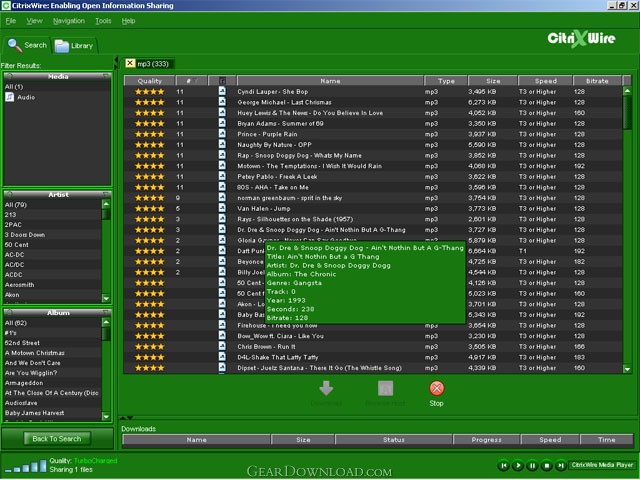The height and width of the screenshot is (480, 640).
Task: Sort results by Name column
Action: click(x=330, y=81)
